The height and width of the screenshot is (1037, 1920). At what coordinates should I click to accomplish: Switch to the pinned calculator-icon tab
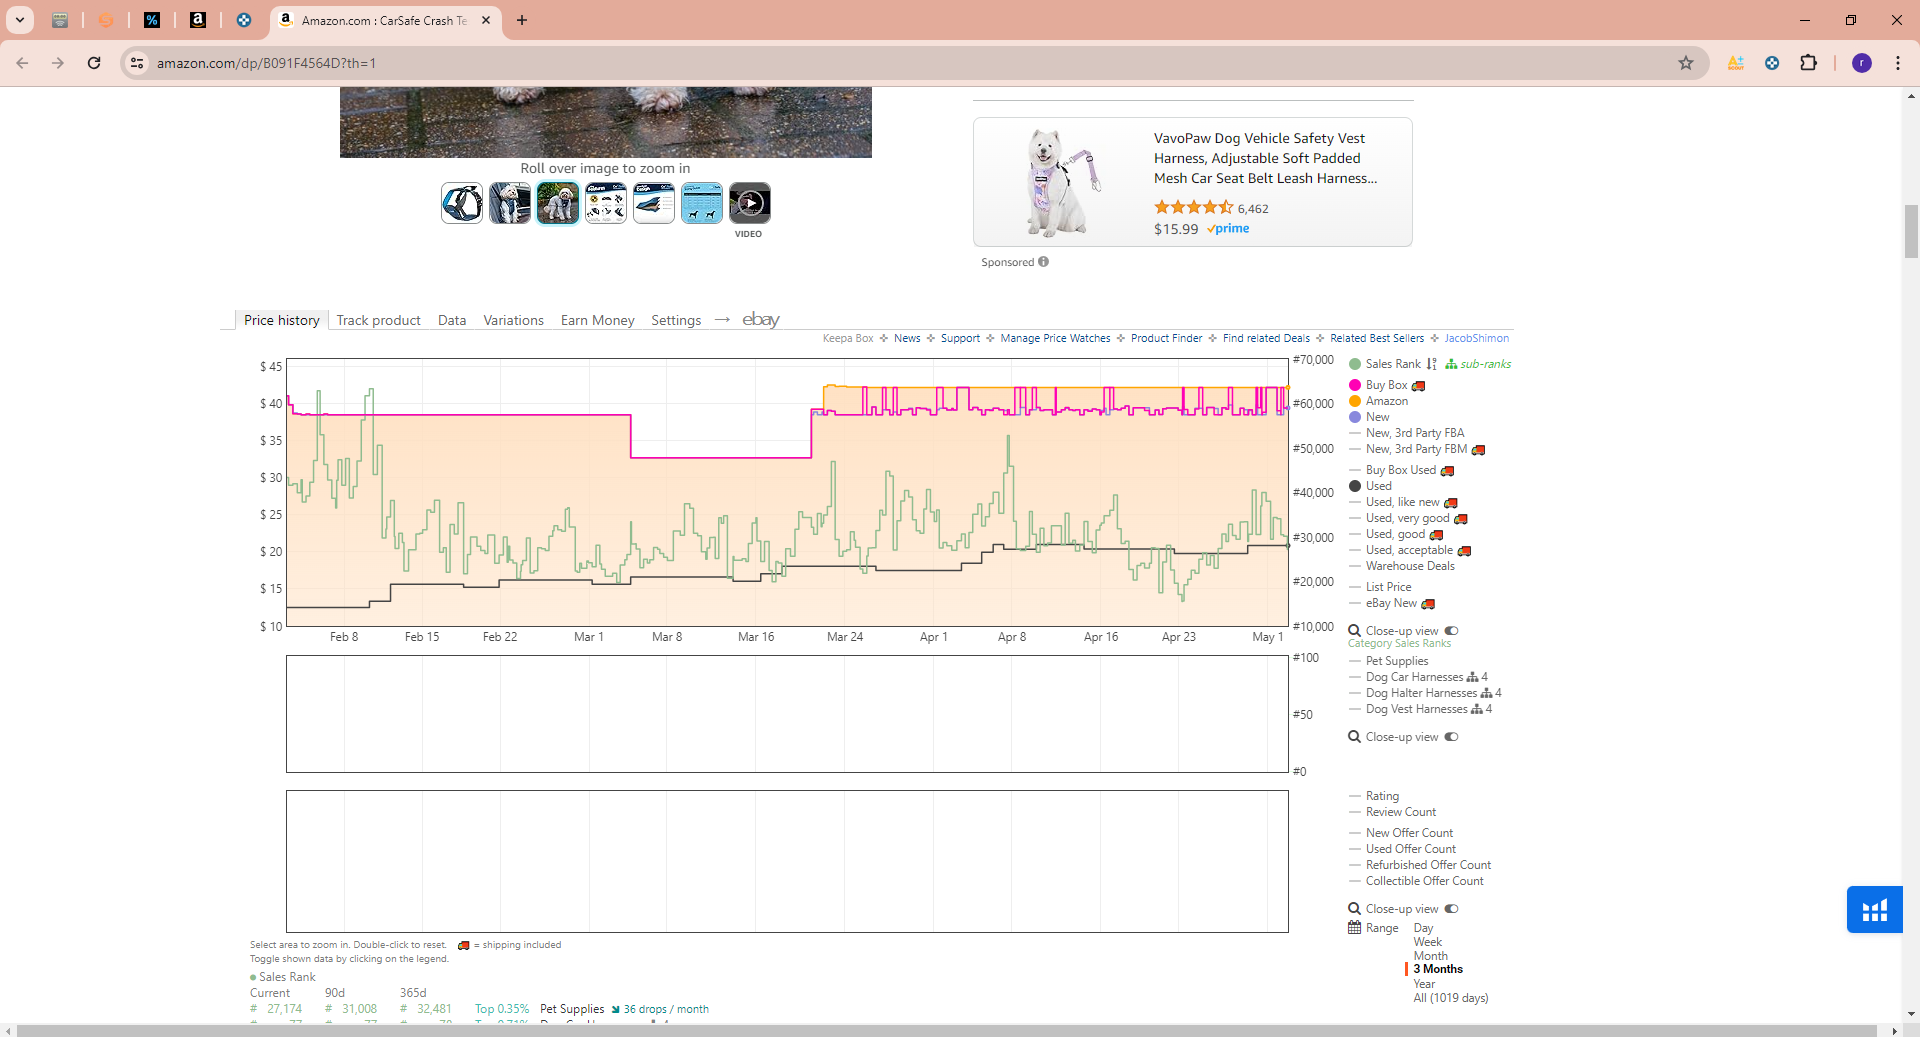pyautogui.click(x=60, y=20)
